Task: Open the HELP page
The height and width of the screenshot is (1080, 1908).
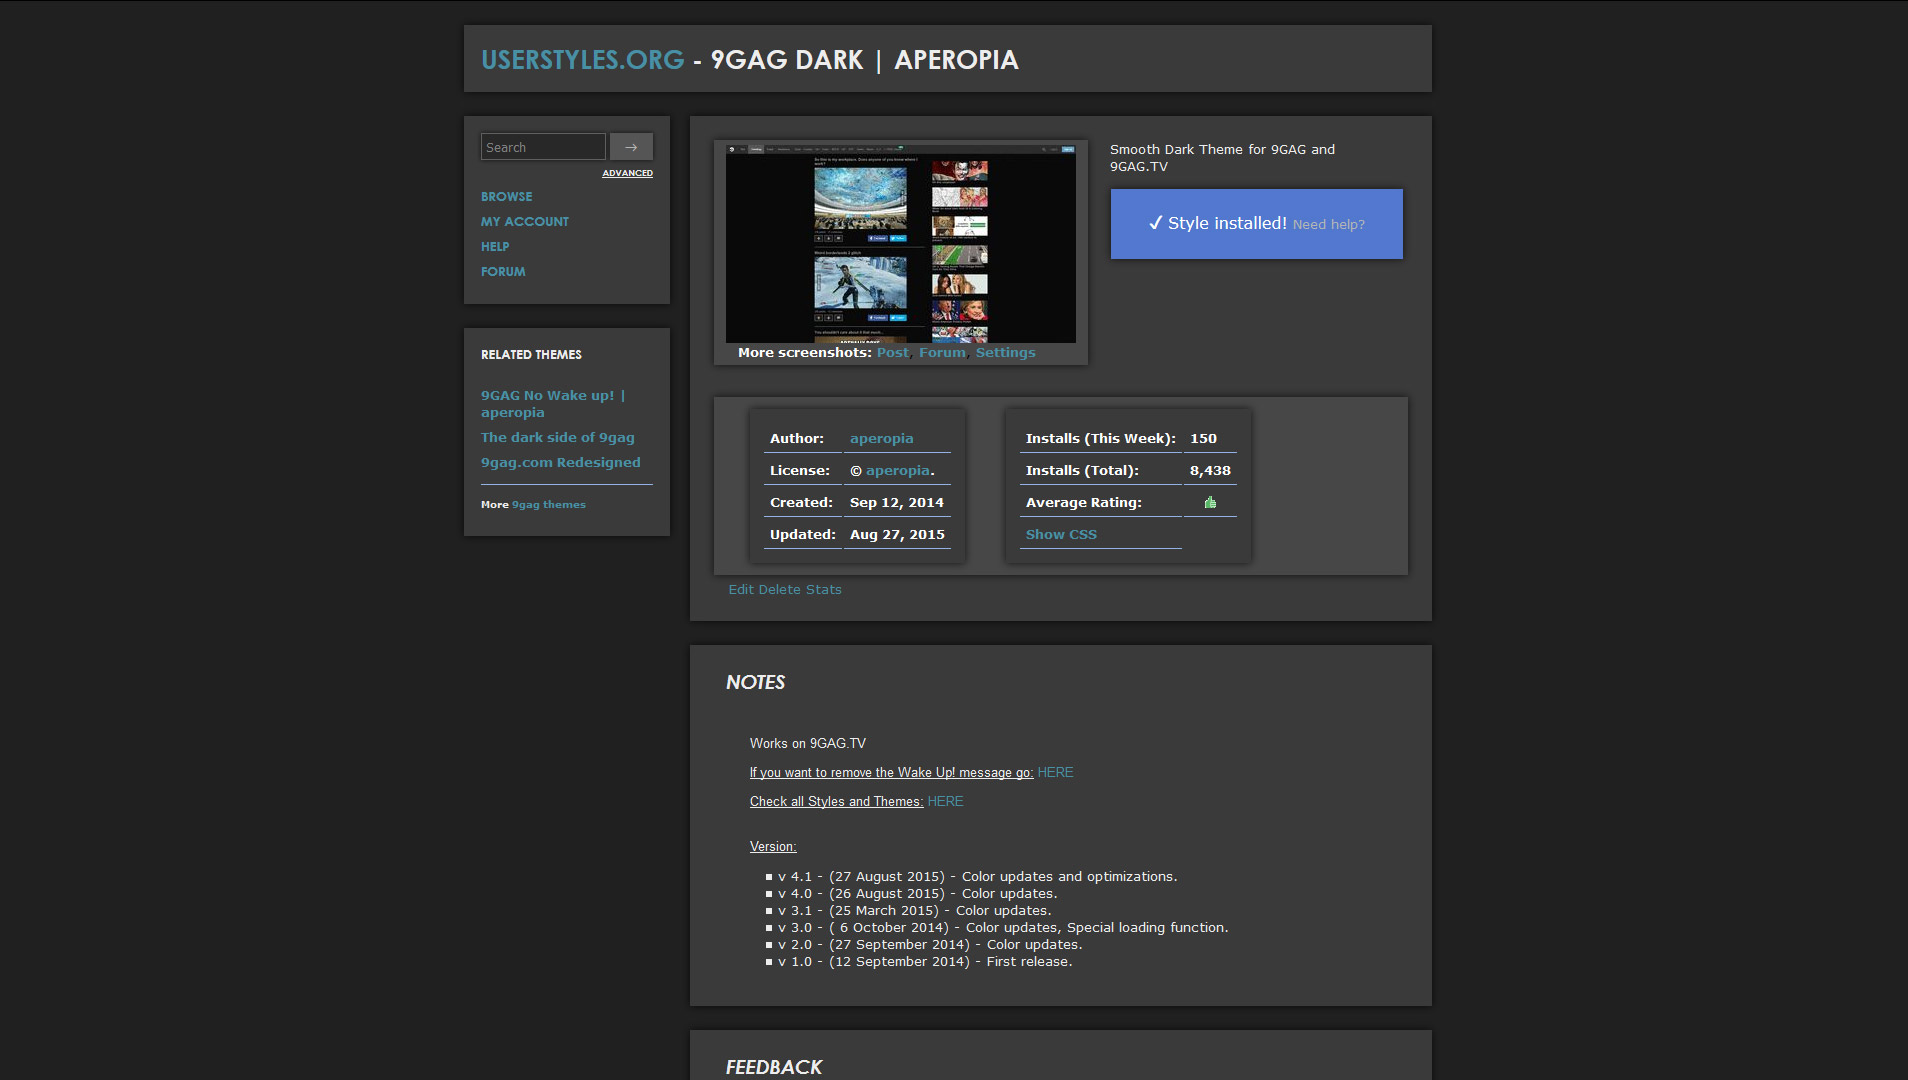Action: pyautogui.click(x=495, y=246)
